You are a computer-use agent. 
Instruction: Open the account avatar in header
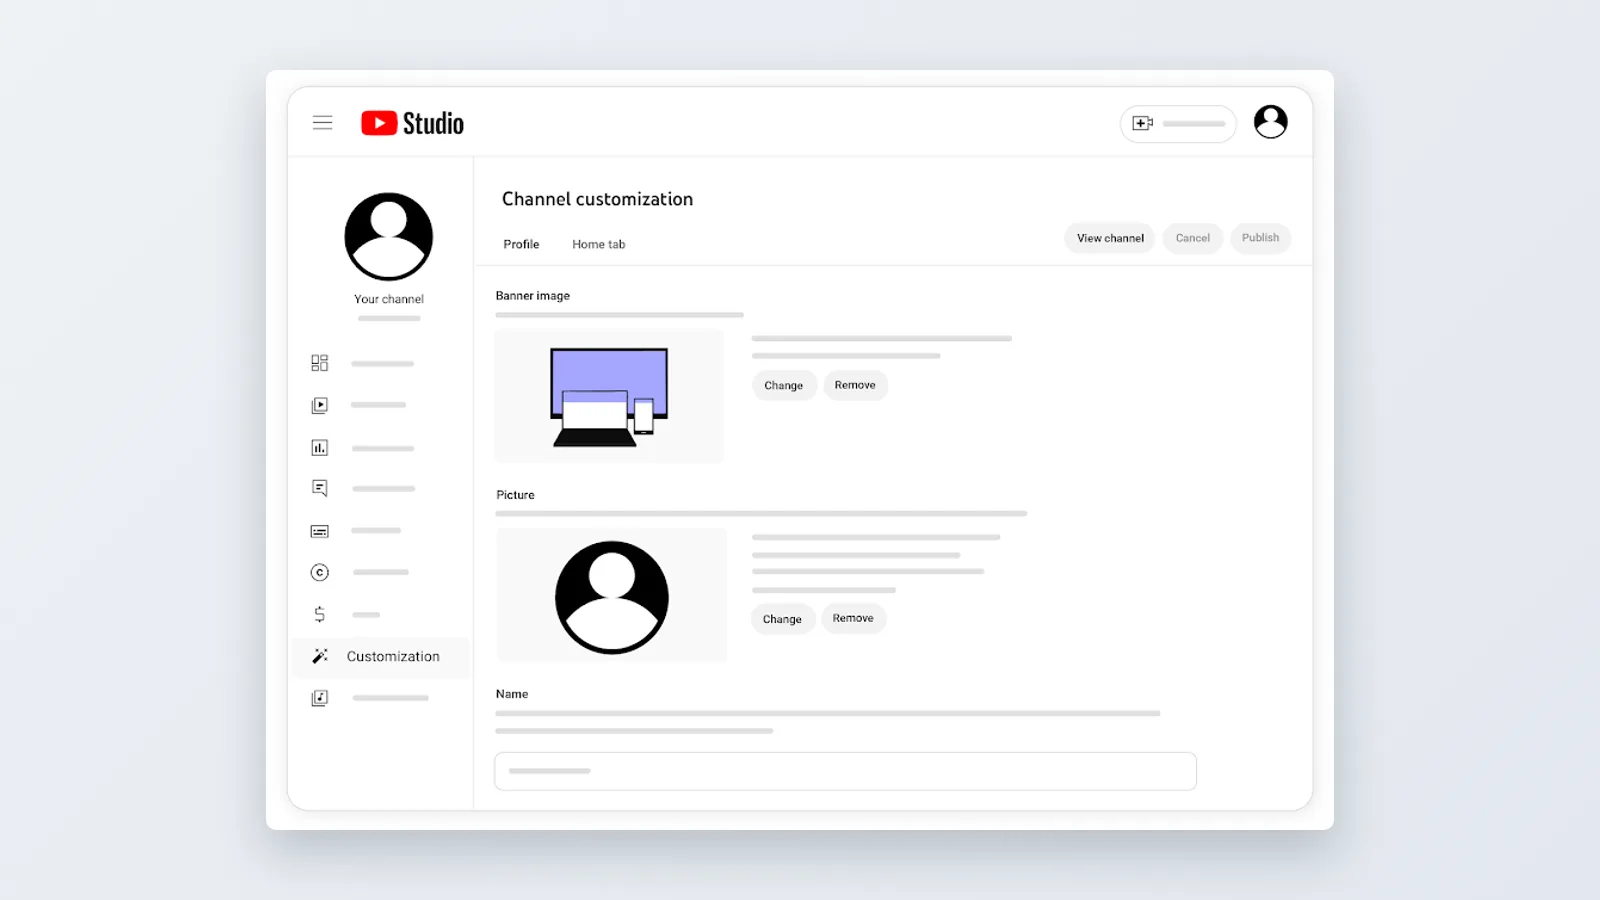click(1270, 122)
